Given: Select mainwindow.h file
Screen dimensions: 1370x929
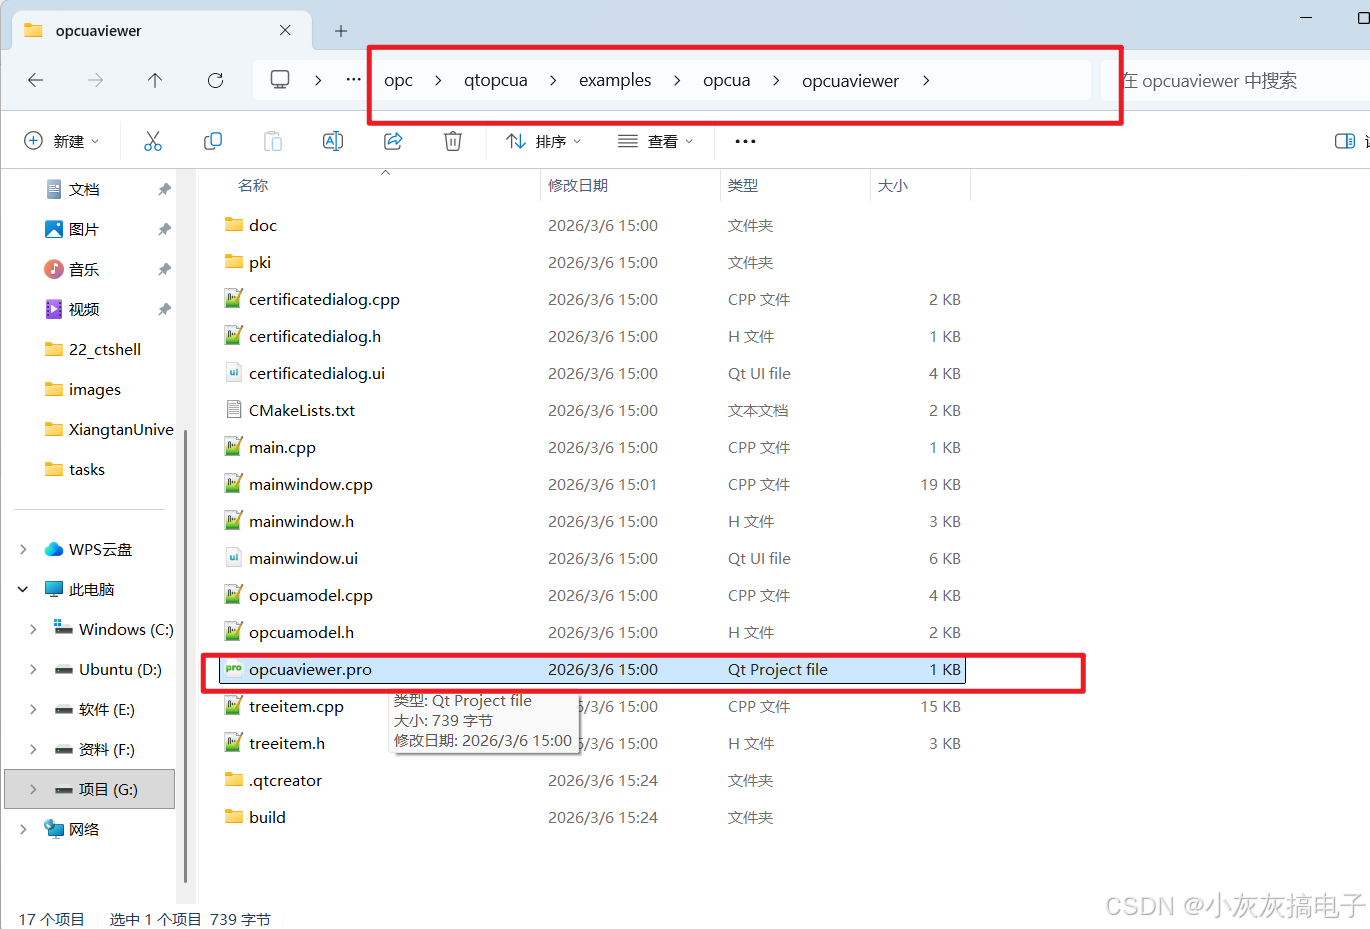Looking at the screenshot, I should tap(592, 521).
